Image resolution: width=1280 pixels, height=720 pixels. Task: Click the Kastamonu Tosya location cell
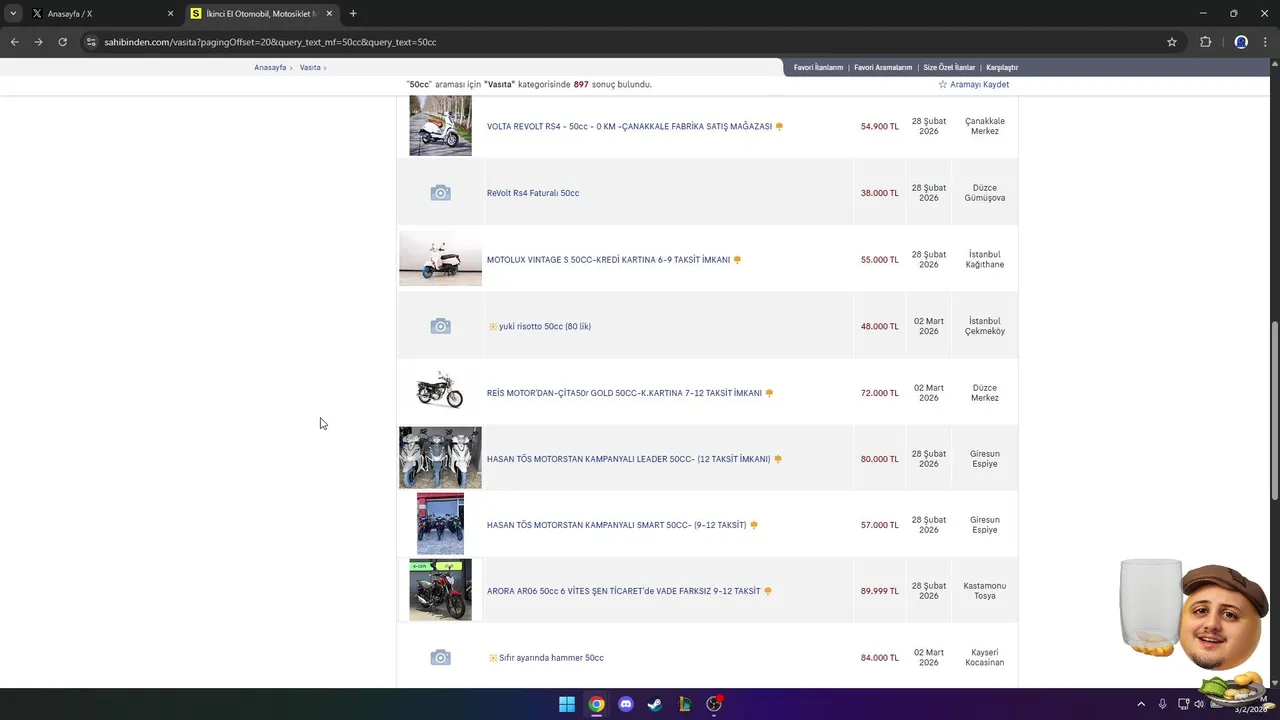(985, 590)
